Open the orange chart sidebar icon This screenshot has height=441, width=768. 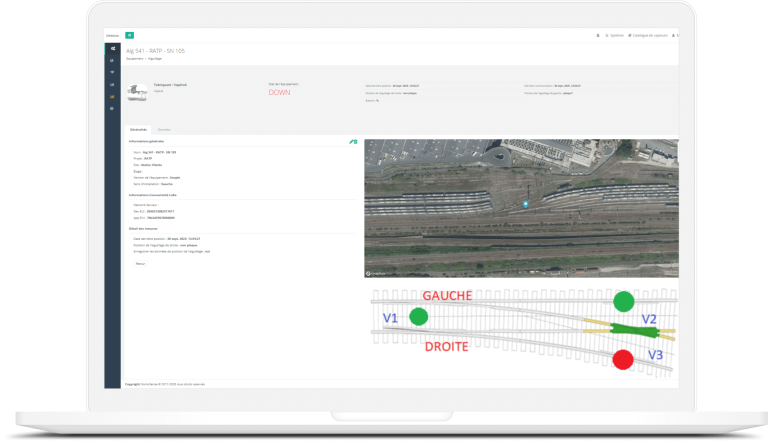pos(113,97)
